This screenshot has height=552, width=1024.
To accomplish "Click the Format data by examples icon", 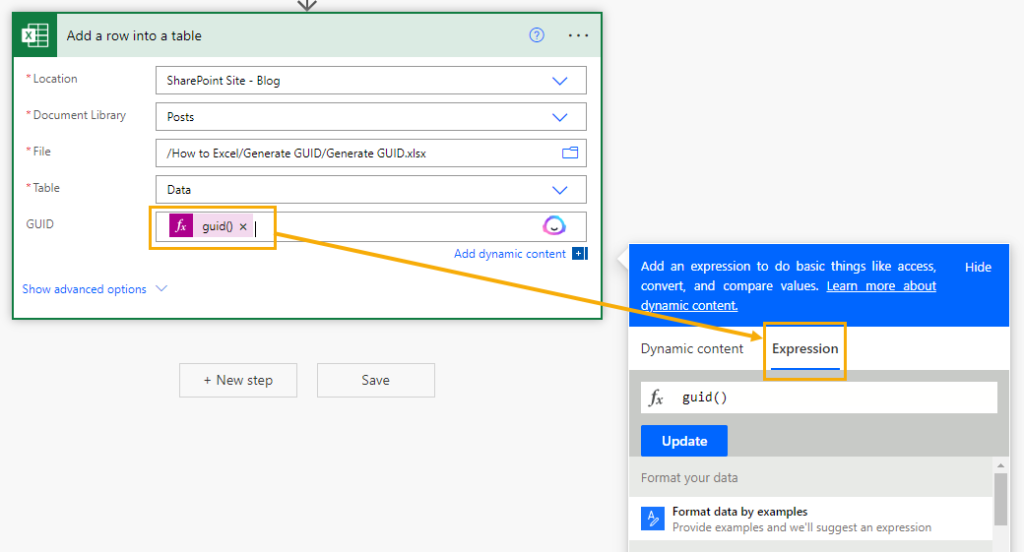I will (x=652, y=519).
